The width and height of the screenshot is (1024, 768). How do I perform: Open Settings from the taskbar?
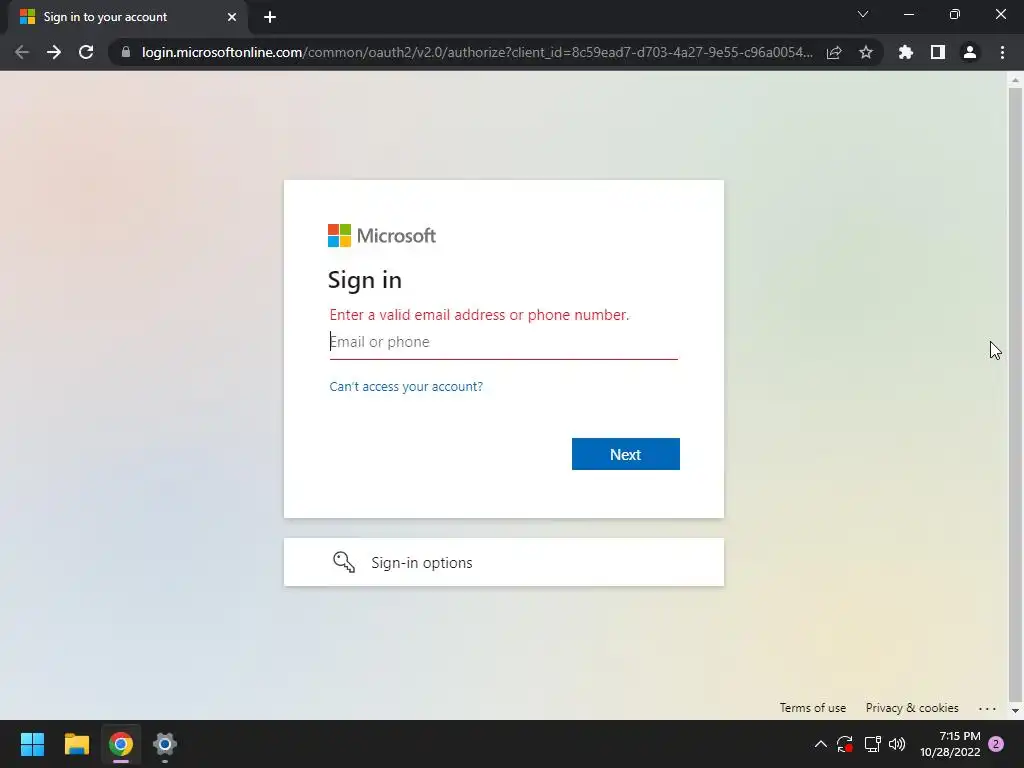pyautogui.click(x=165, y=744)
